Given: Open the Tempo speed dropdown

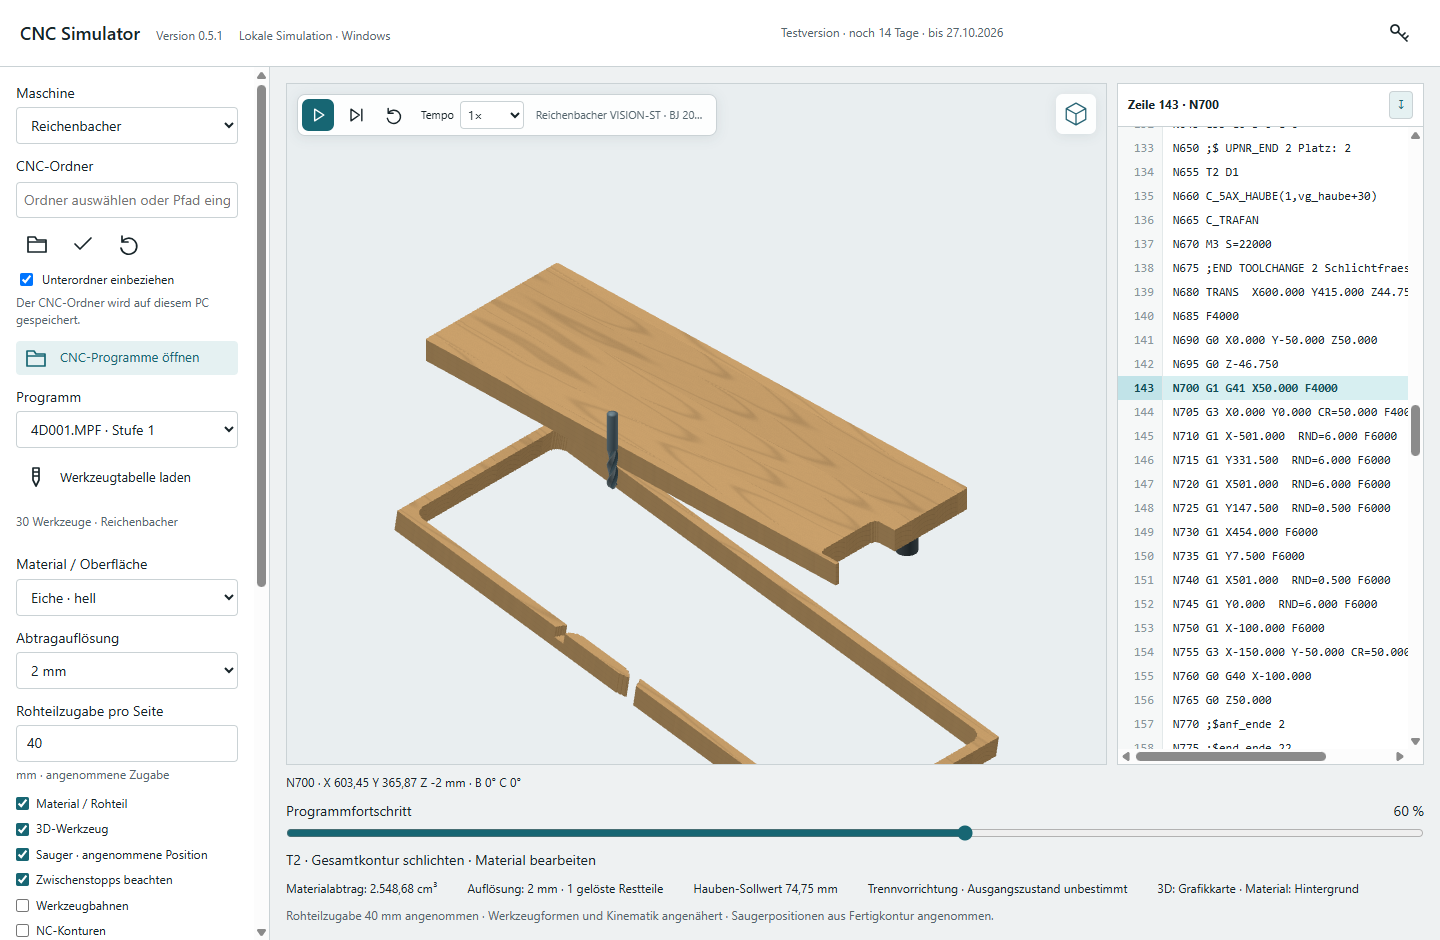Looking at the screenshot, I should coord(492,115).
